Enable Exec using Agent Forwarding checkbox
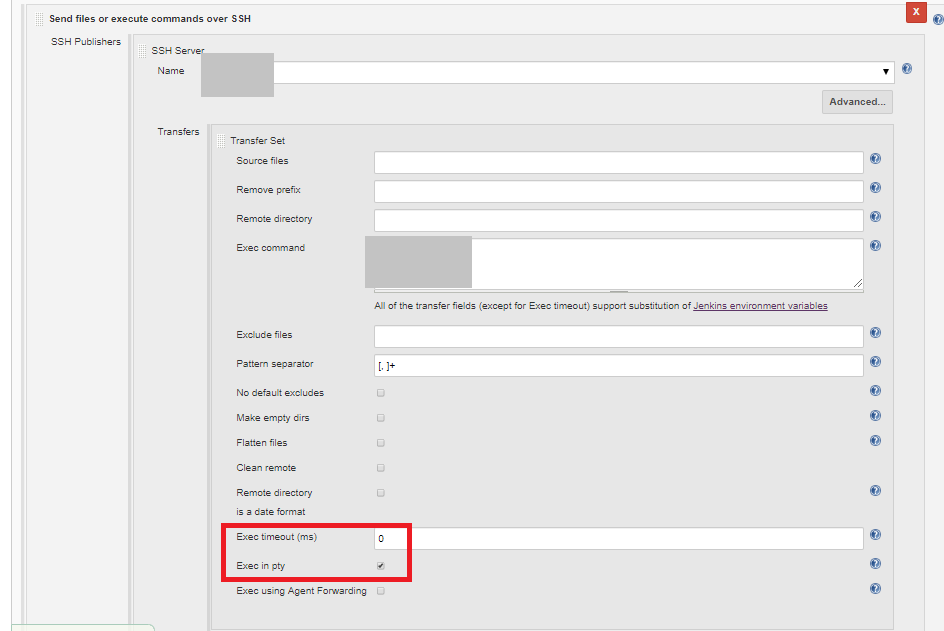Screen dimensions: 944x631 (x=380, y=591)
